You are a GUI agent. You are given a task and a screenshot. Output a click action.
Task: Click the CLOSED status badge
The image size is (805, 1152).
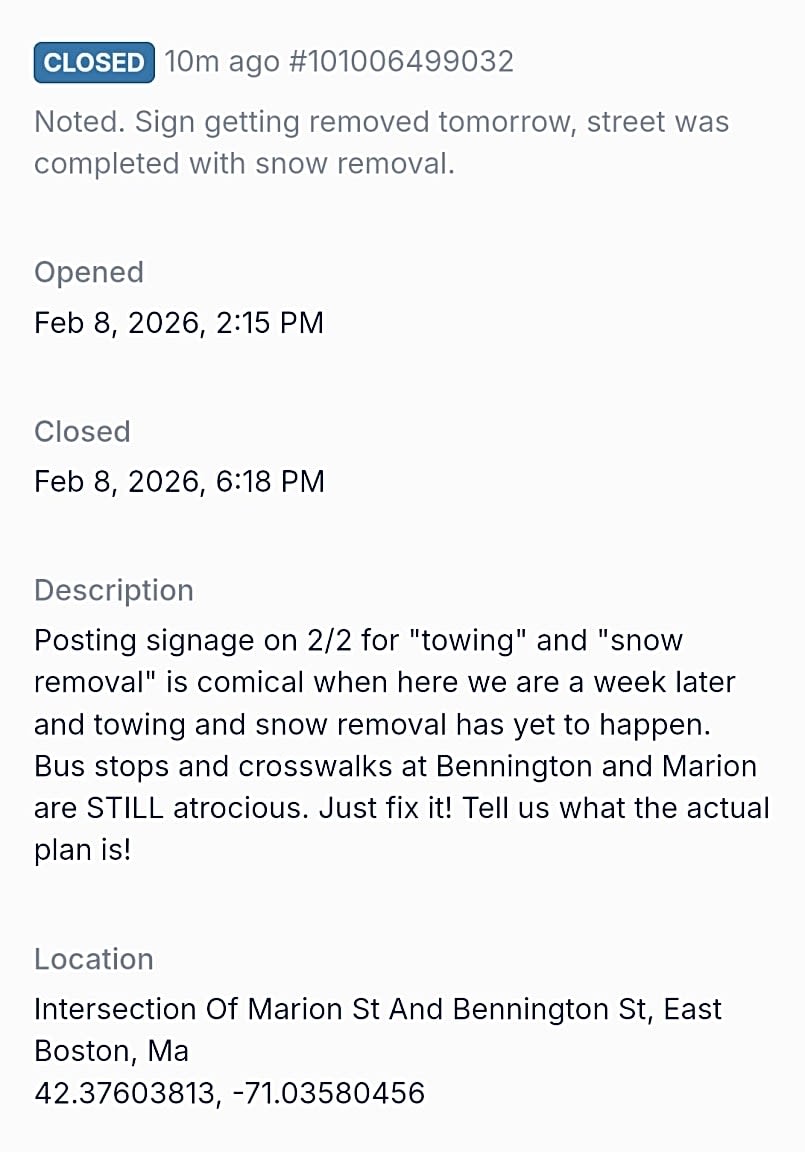coord(94,62)
